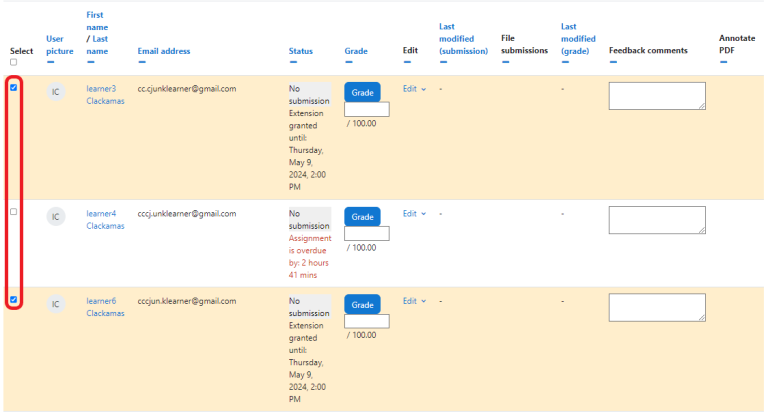Click 'No submission' status for learner6
The image size is (768, 413).
[309, 307]
